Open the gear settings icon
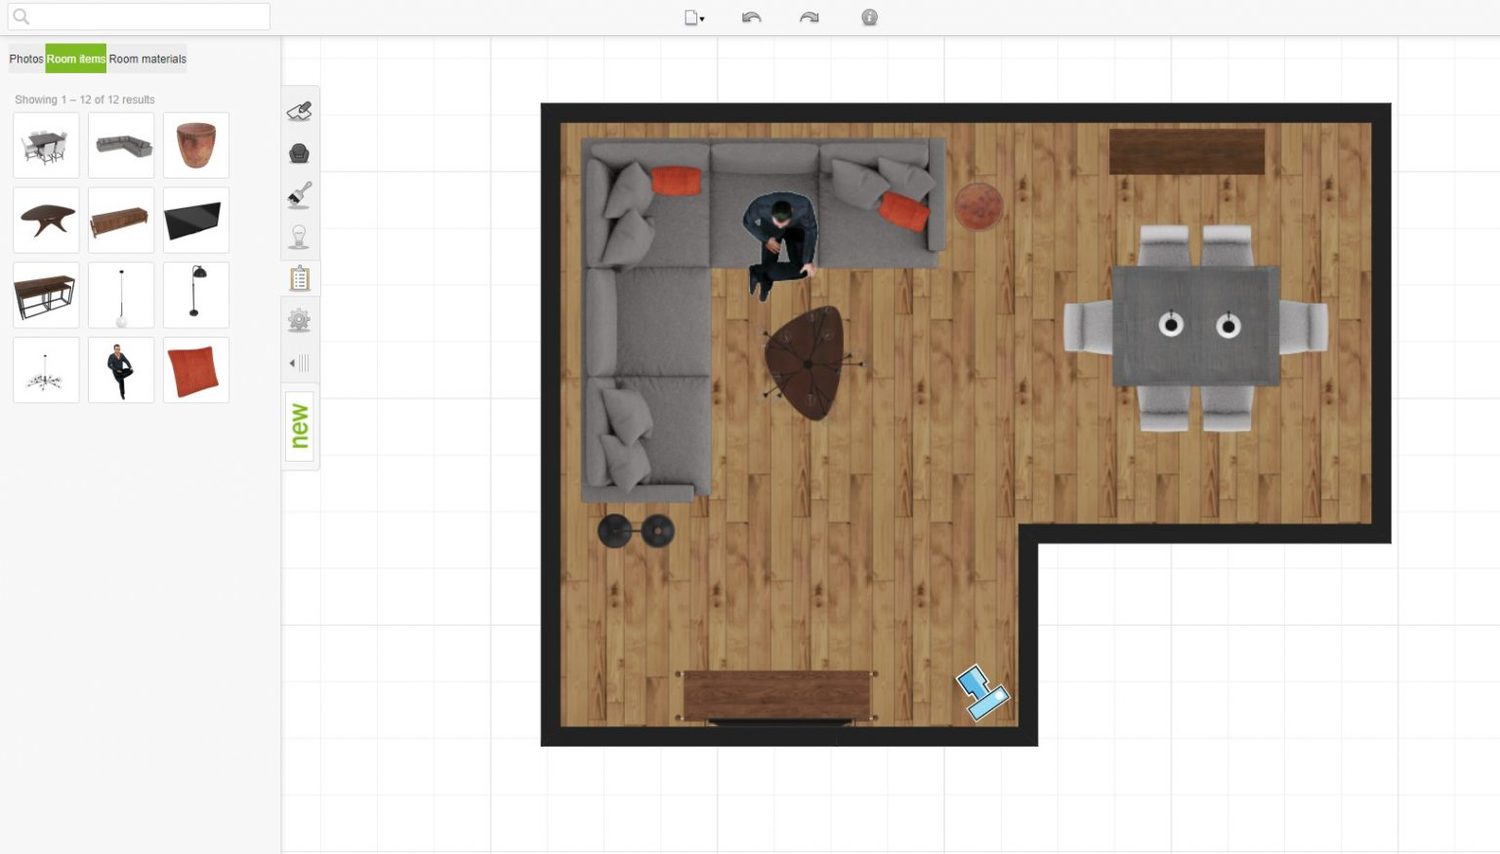Viewport: 1500px width, 854px height. click(x=300, y=319)
